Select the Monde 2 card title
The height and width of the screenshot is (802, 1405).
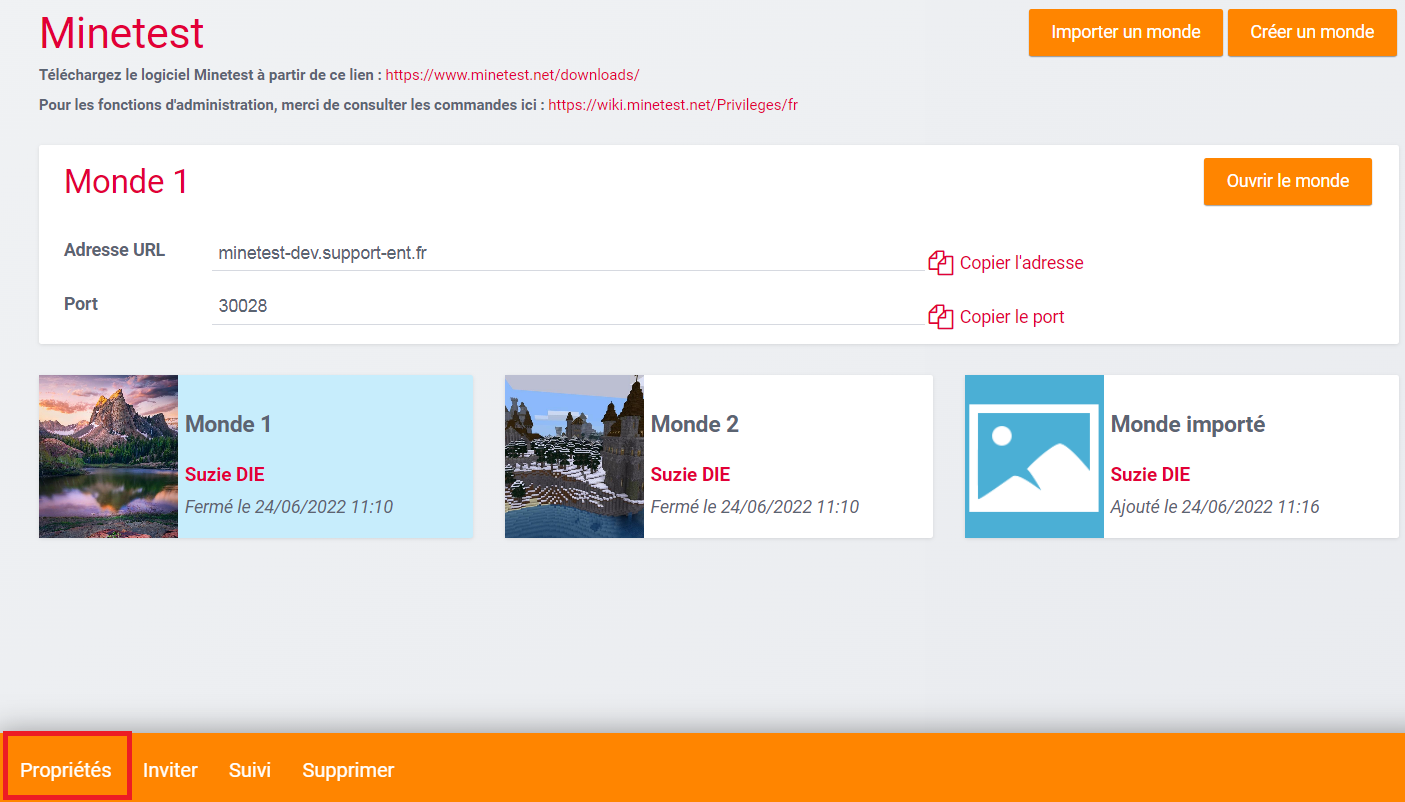[695, 424]
